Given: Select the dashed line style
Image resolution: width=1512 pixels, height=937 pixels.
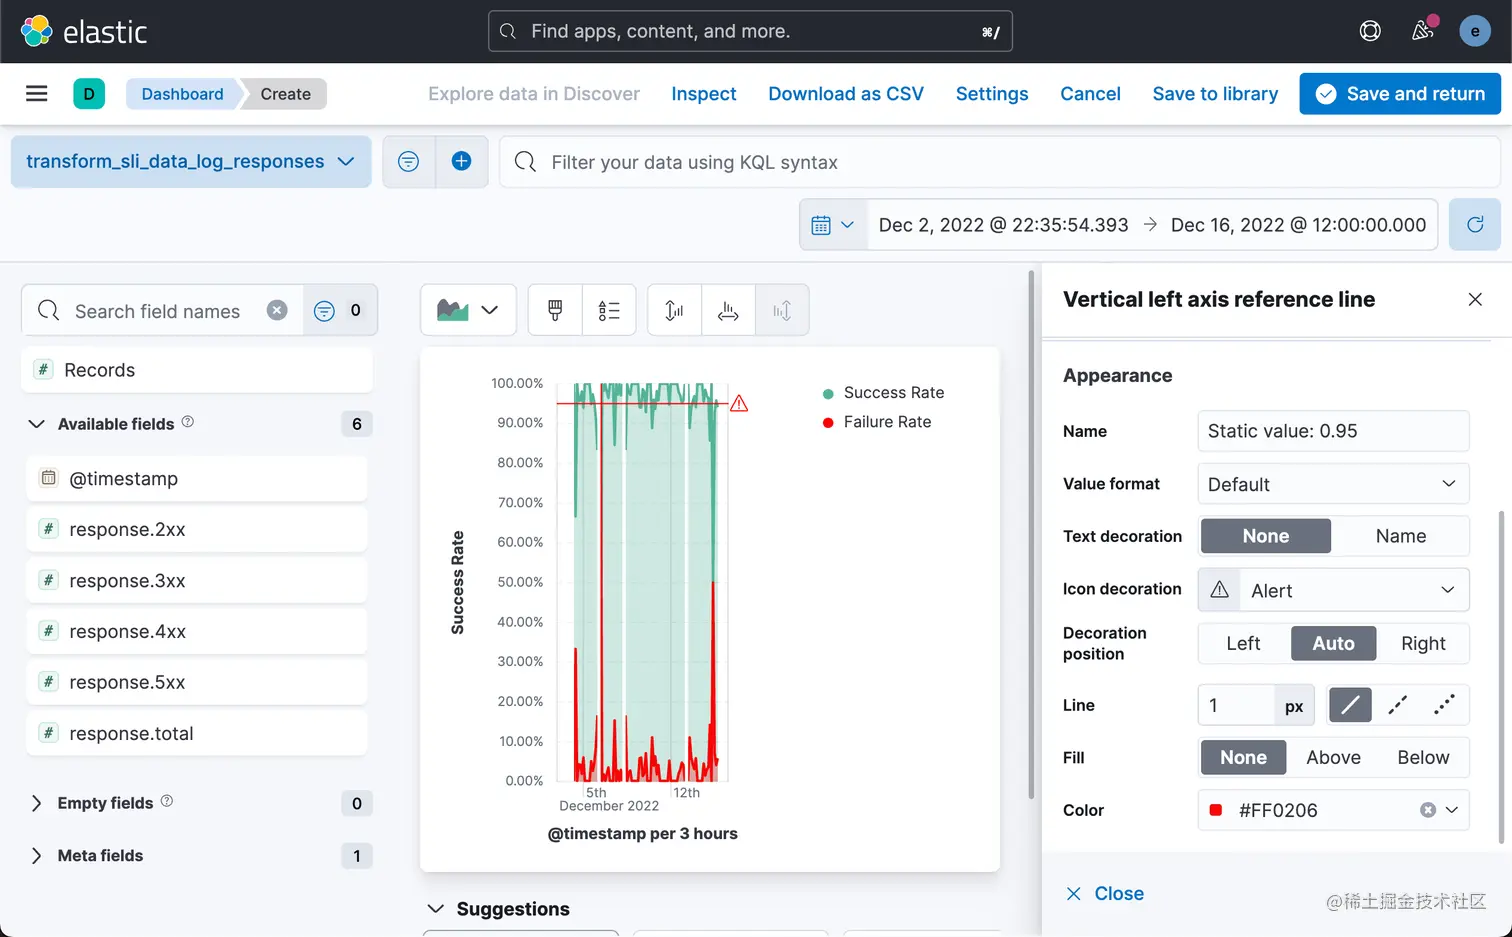Looking at the screenshot, I should pos(1397,706).
